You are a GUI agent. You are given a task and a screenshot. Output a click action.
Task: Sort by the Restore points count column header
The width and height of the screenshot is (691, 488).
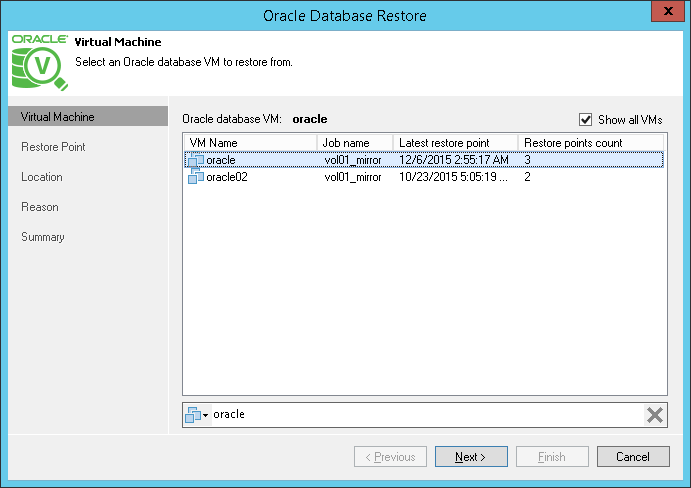[591, 143]
